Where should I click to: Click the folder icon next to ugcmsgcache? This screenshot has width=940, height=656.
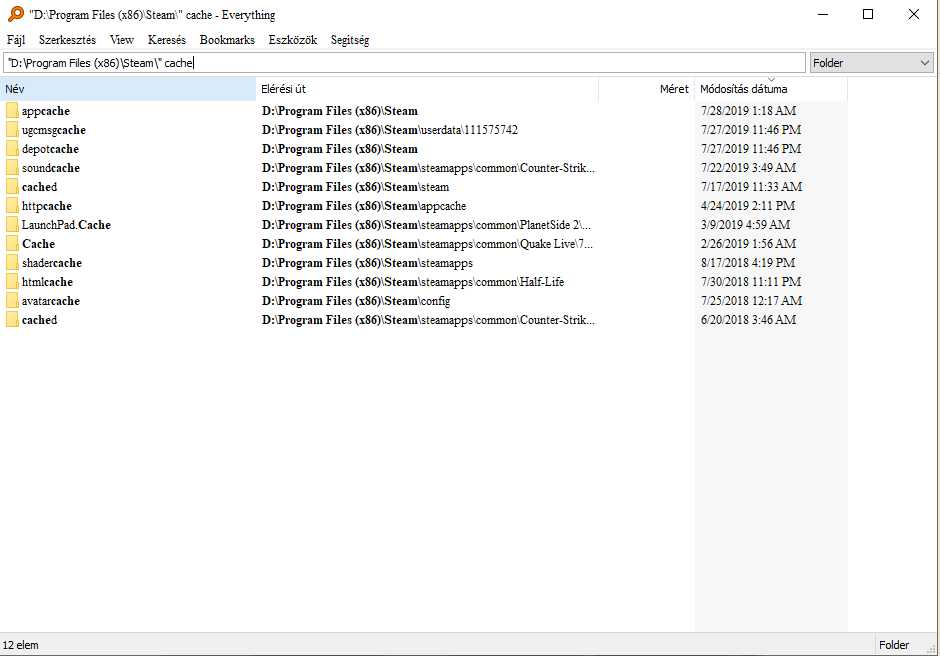point(12,130)
